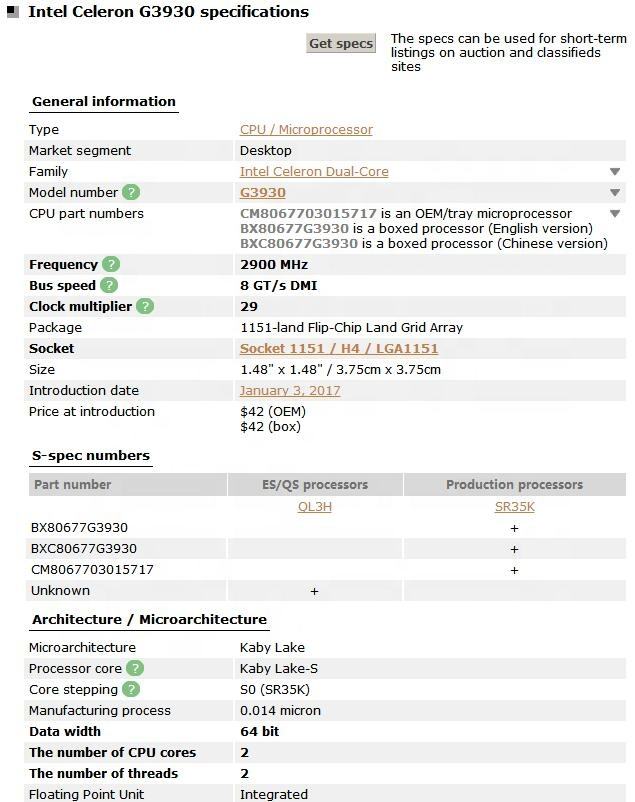635x802 pixels.
Task: Open the SR35K S-spec link
Action: pyautogui.click(x=514, y=506)
